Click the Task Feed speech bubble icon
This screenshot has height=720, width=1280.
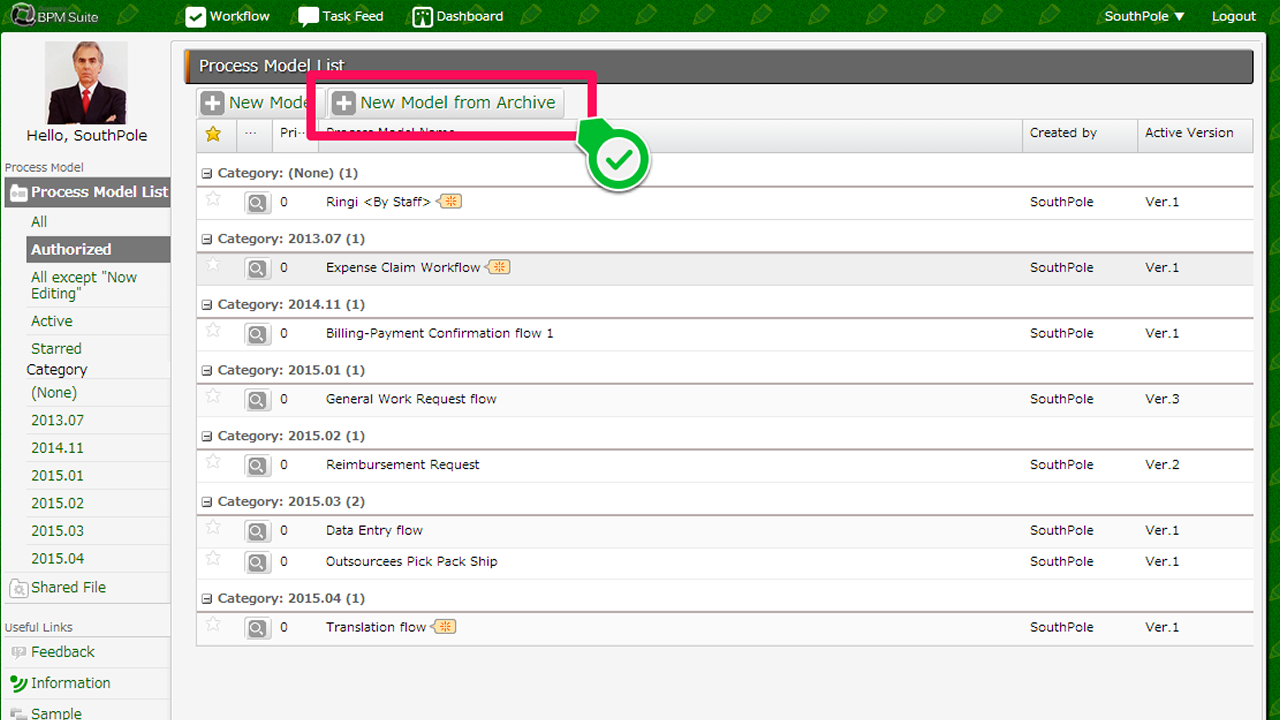308,17
